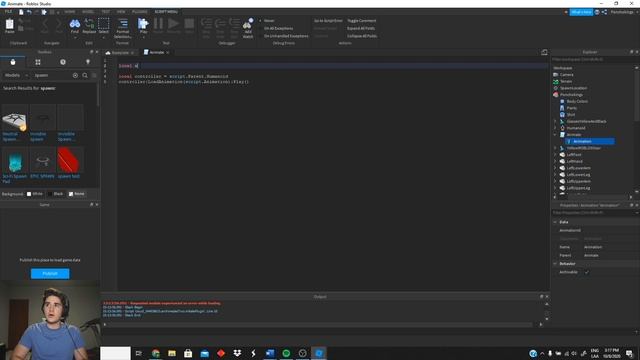Switch to the VIEW ribbon tab

tap(121, 12)
